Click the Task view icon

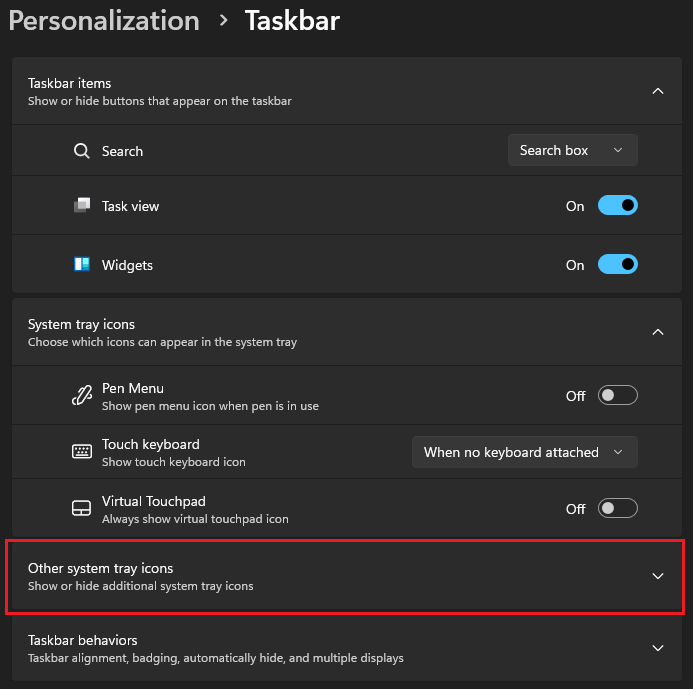tap(82, 206)
